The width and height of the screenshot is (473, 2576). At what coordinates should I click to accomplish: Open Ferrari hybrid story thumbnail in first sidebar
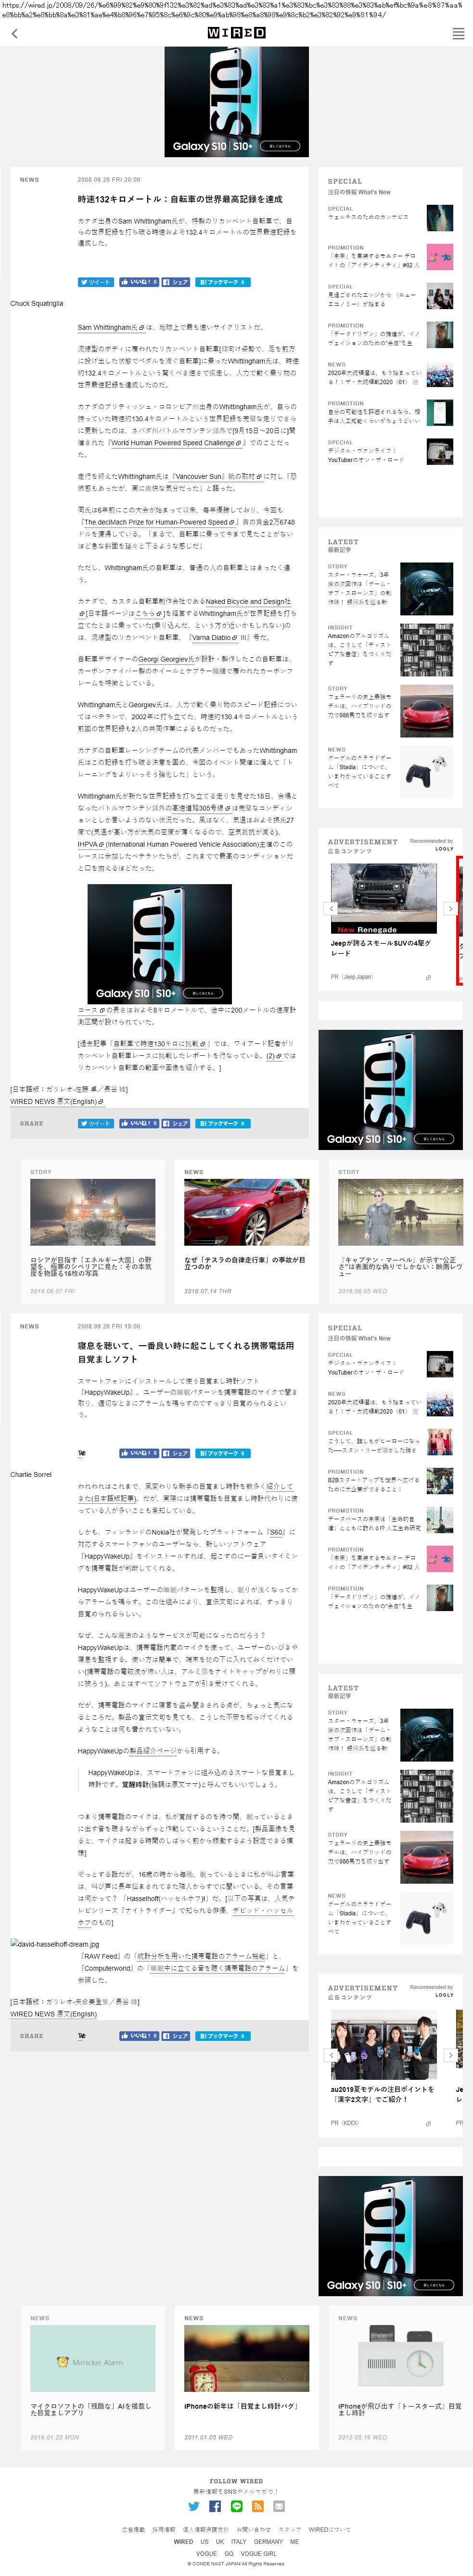pyautogui.click(x=426, y=711)
